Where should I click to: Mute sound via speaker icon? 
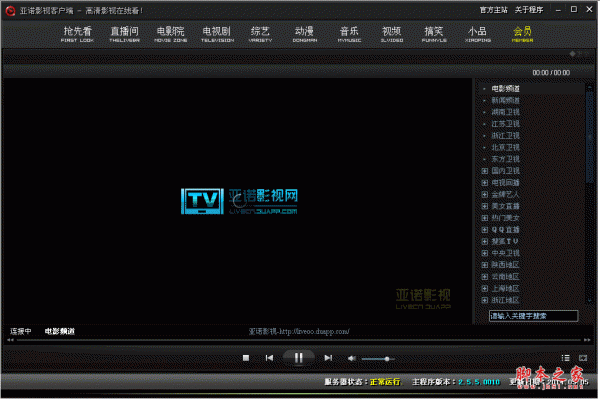[352, 358]
